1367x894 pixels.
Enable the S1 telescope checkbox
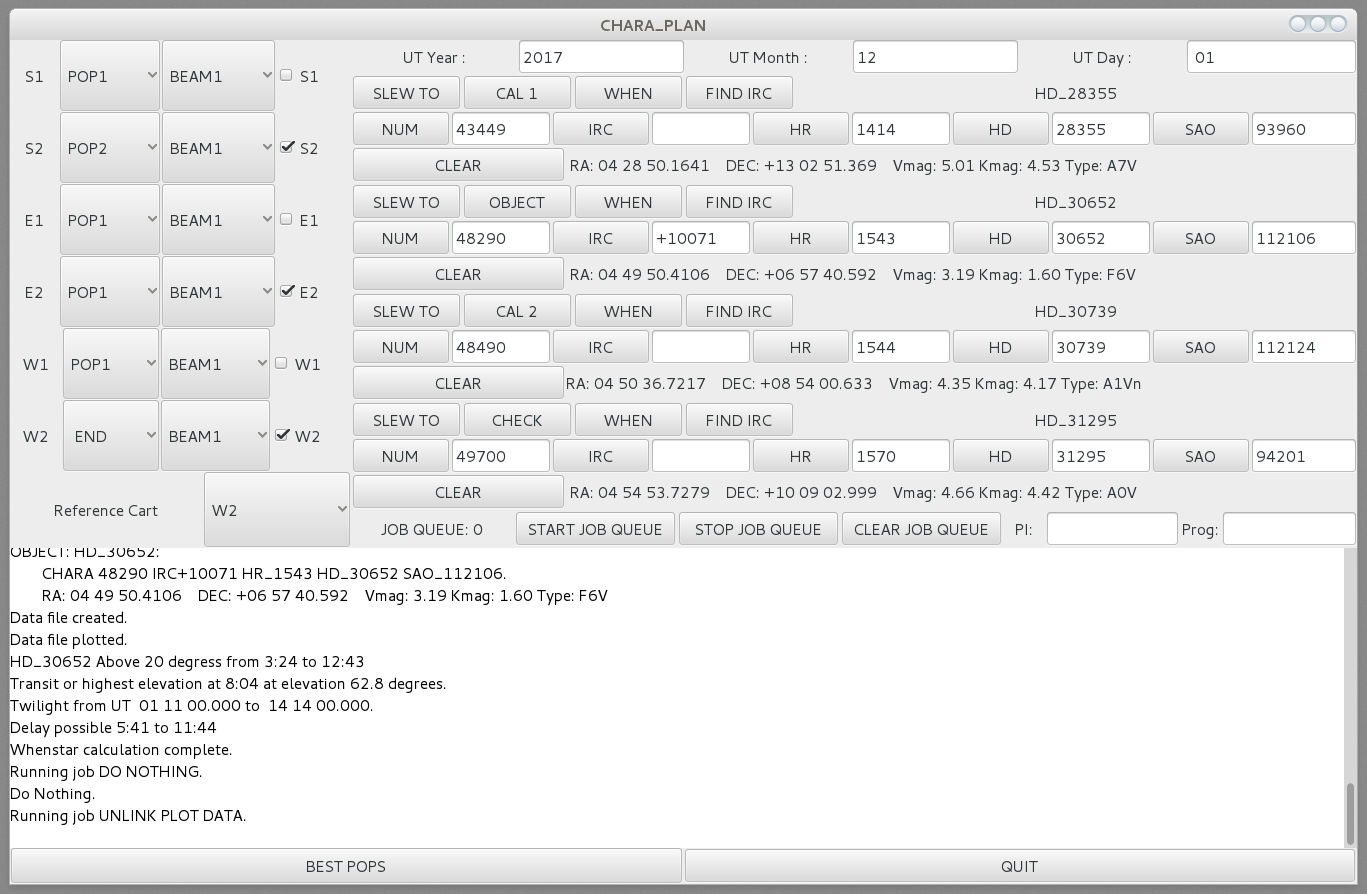point(286,75)
